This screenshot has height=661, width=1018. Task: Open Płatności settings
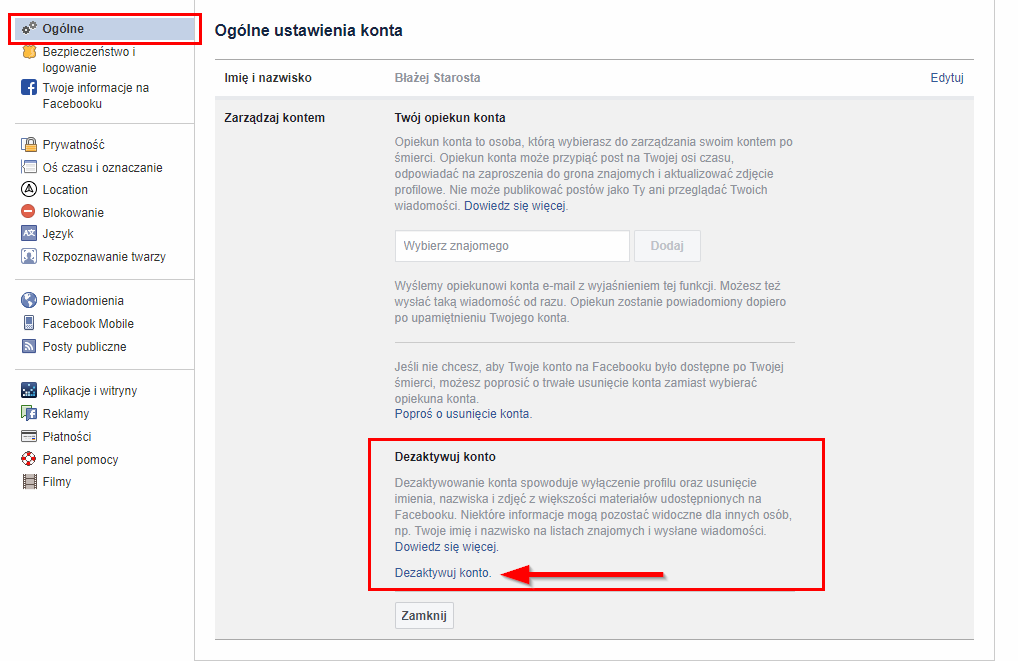(x=67, y=436)
